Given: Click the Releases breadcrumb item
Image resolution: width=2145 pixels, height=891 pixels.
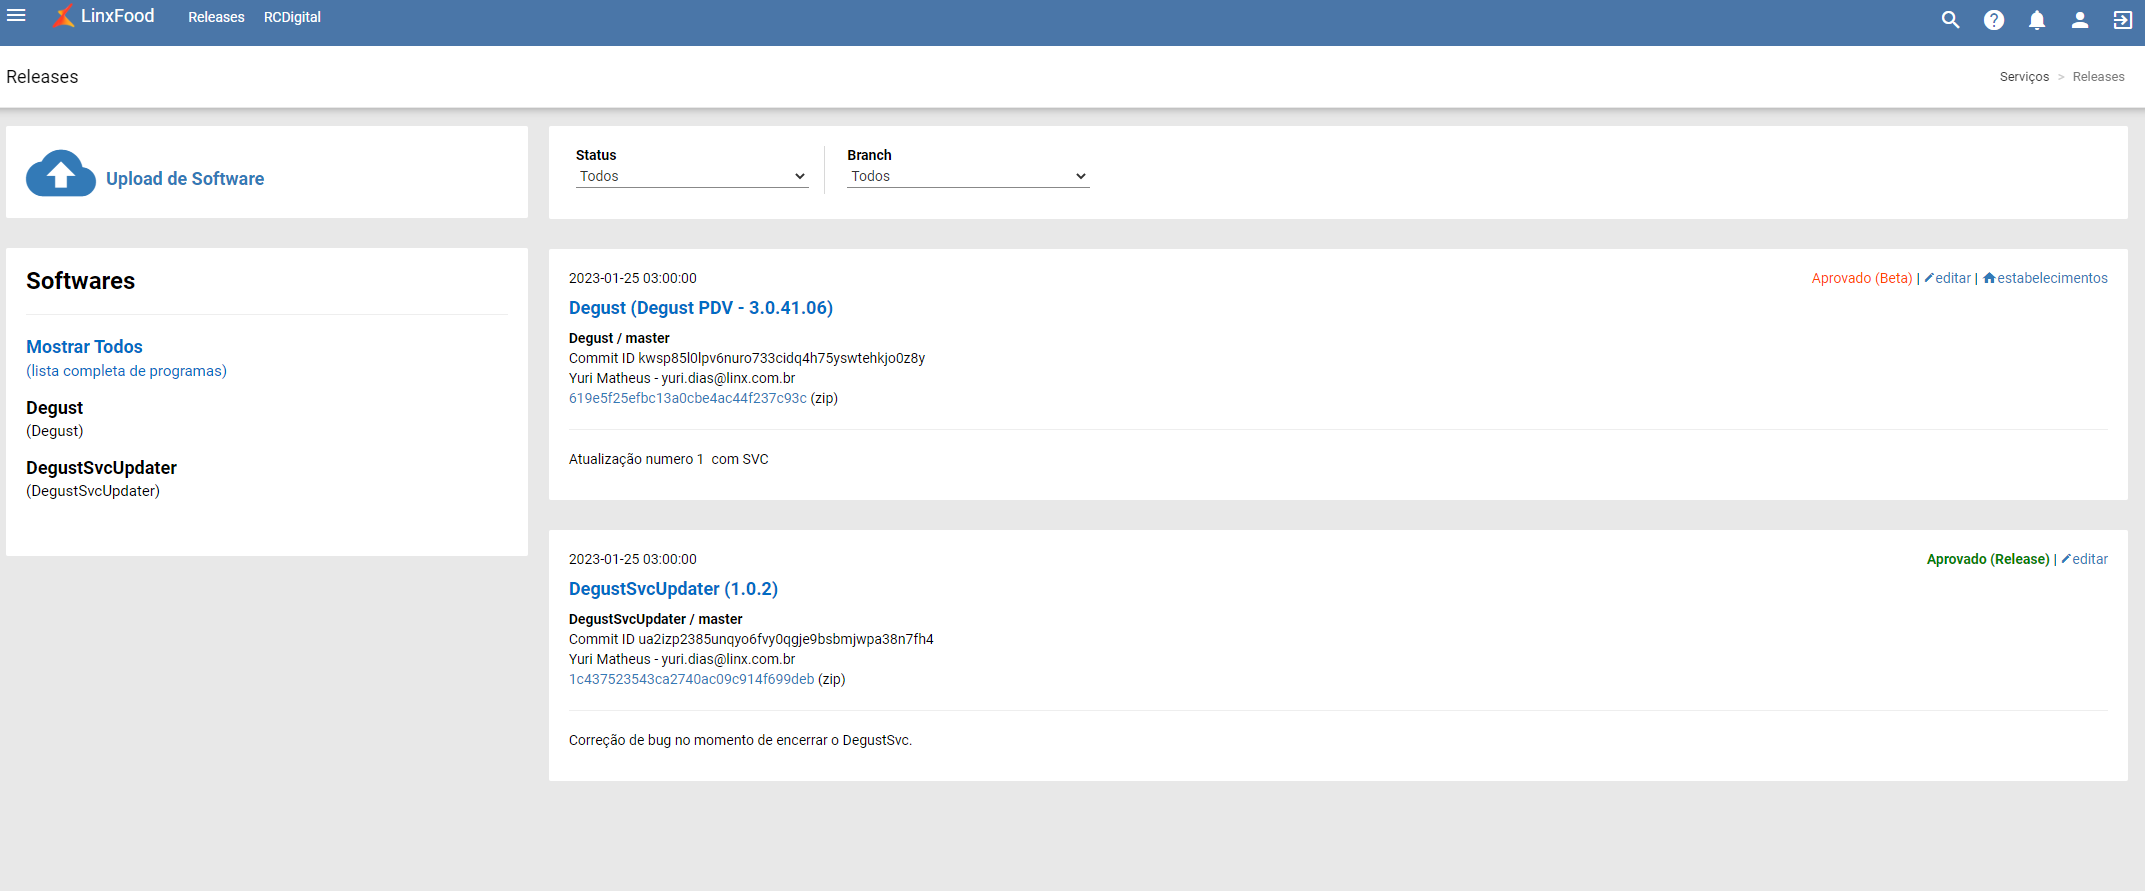Looking at the screenshot, I should [x=2098, y=77].
